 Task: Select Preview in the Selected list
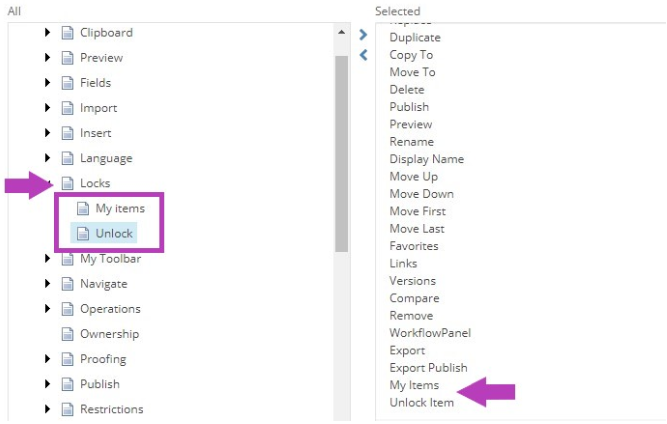[x=410, y=125]
